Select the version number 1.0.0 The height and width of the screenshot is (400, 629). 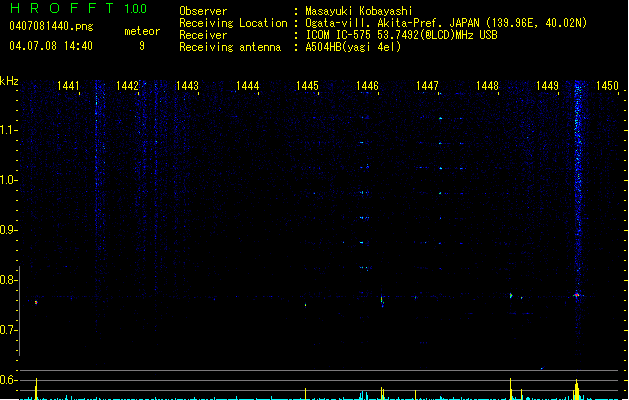pyautogui.click(x=136, y=9)
